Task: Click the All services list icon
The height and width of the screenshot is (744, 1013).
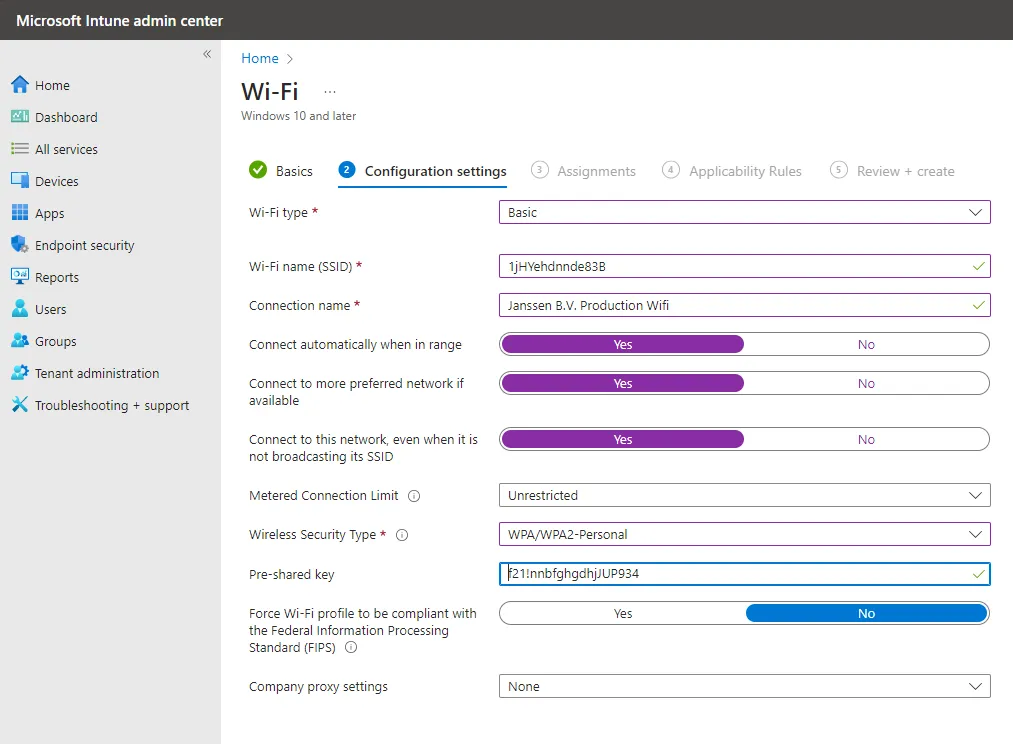Action: (x=20, y=149)
